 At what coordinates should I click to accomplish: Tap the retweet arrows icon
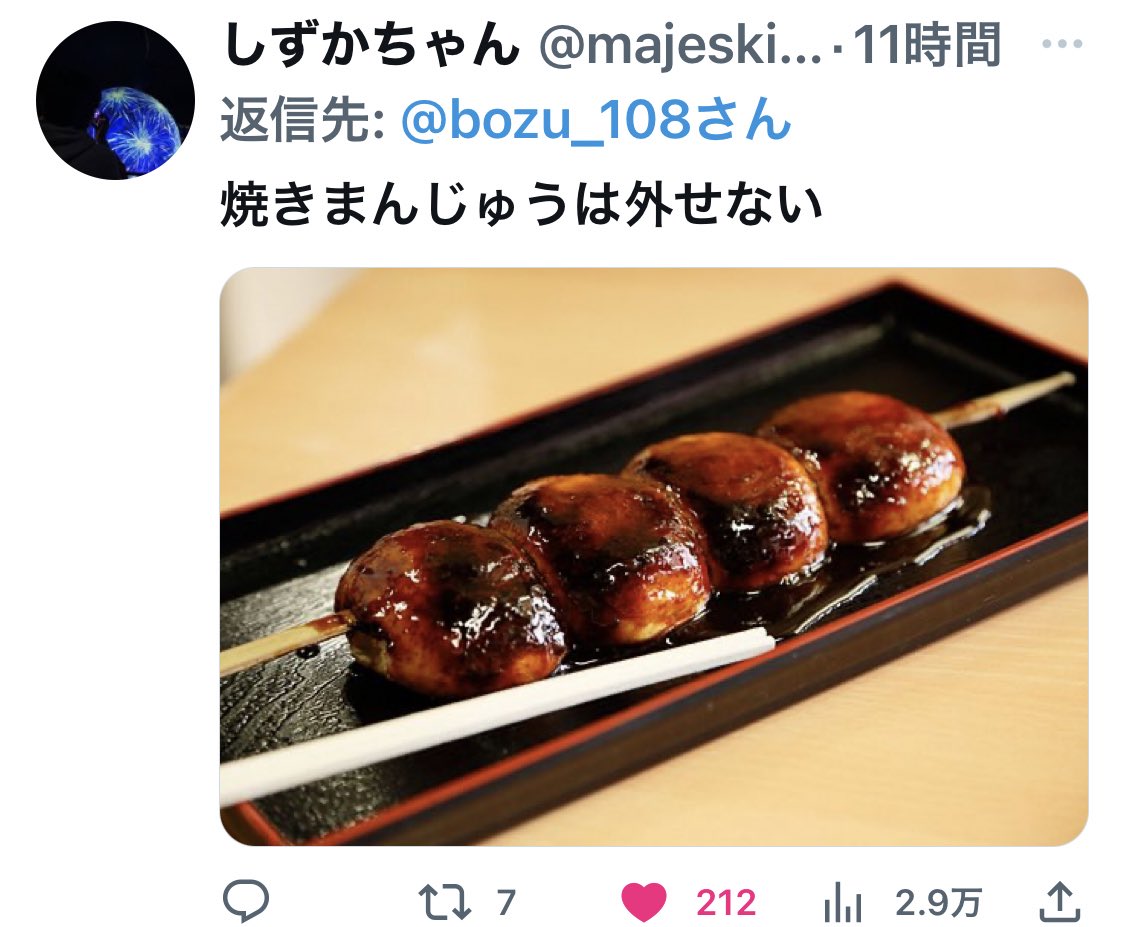point(445,903)
